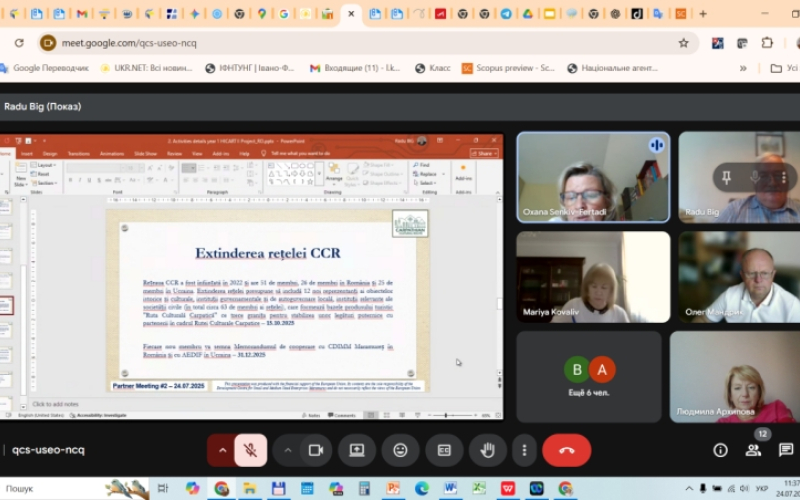
Task: Open the in-call chat panel
Action: tap(786, 450)
